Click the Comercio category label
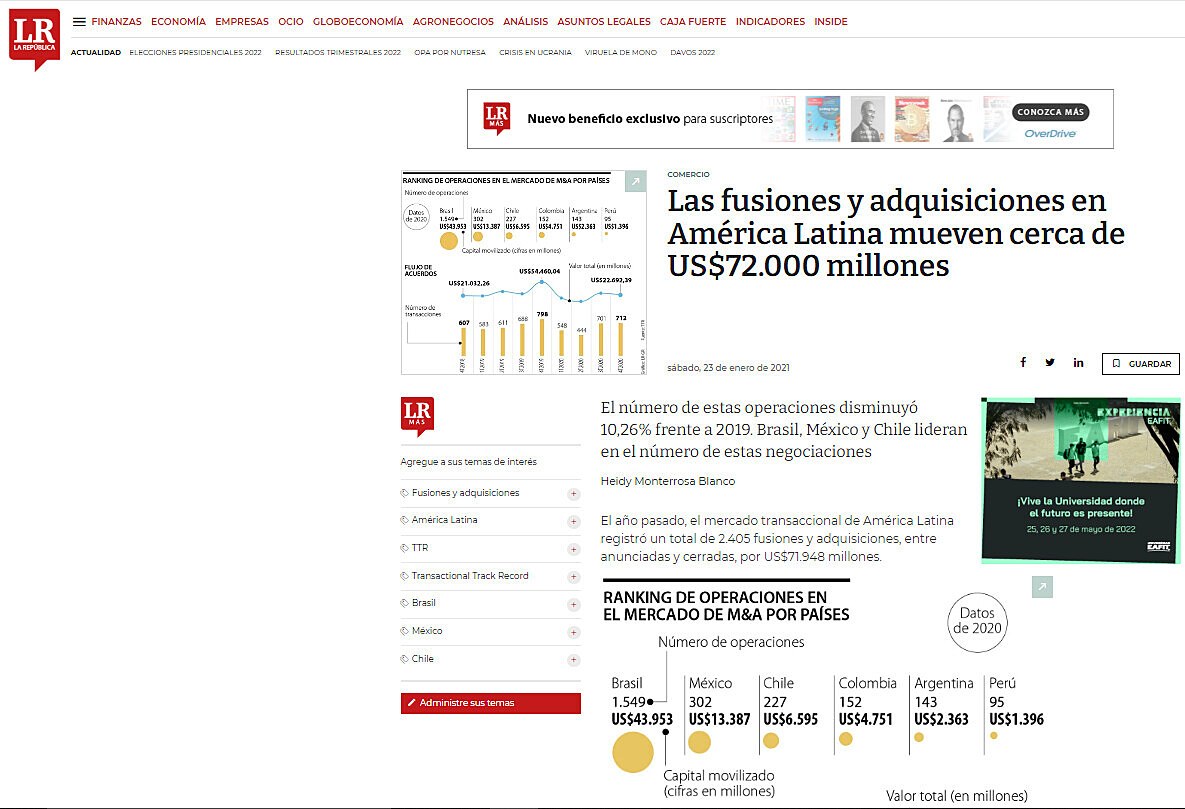 pyautogui.click(x=688, y=175)
